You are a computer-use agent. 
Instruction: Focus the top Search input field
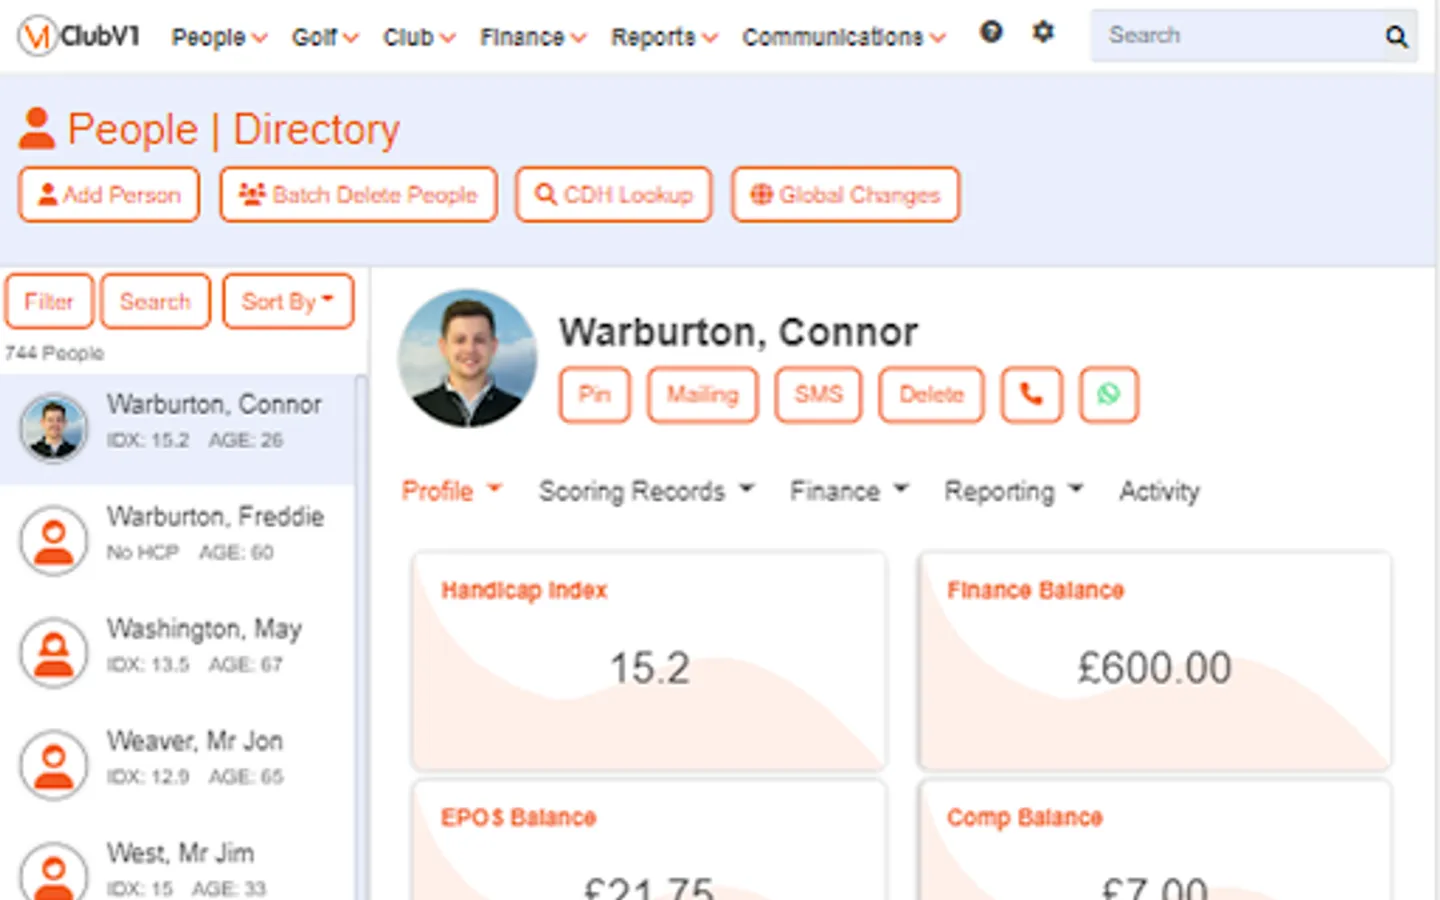click(x=1235, y=36)
